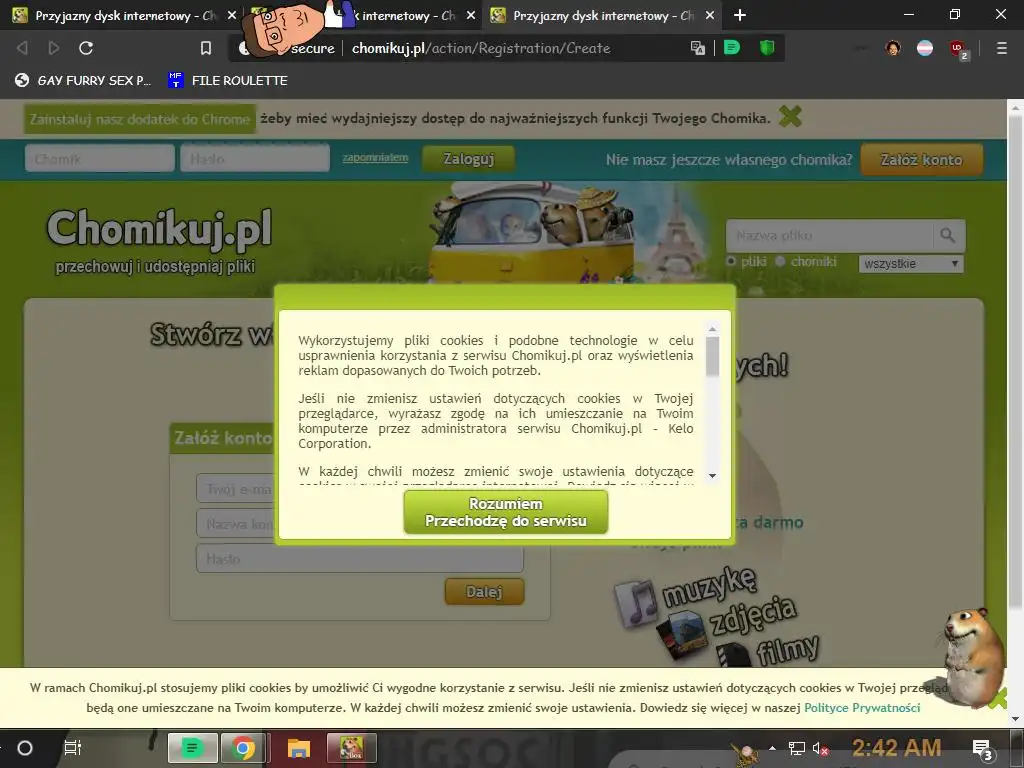Viewport: 1024px width, 768px height.
Task: Open File Explorer from the taskbar
Action: pyautogui.click(x=298, y=748)
